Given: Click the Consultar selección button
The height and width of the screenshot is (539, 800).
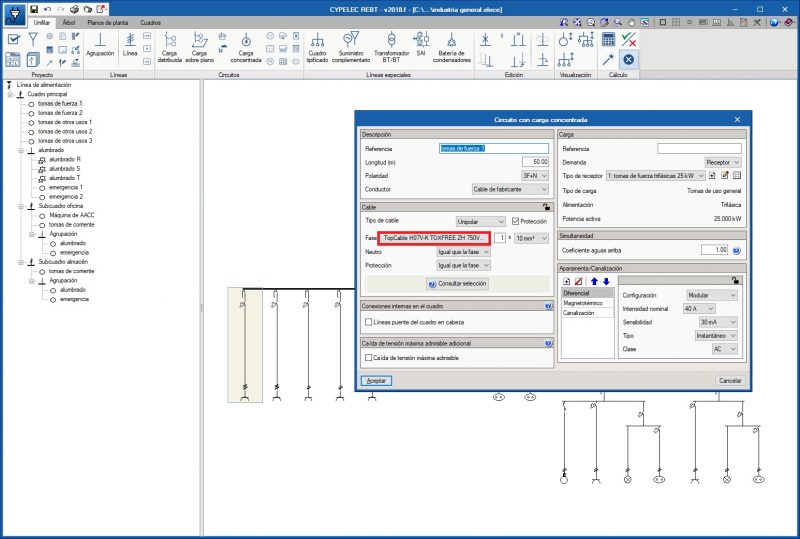Looking at the screenshot, I should tap(457, 284).
